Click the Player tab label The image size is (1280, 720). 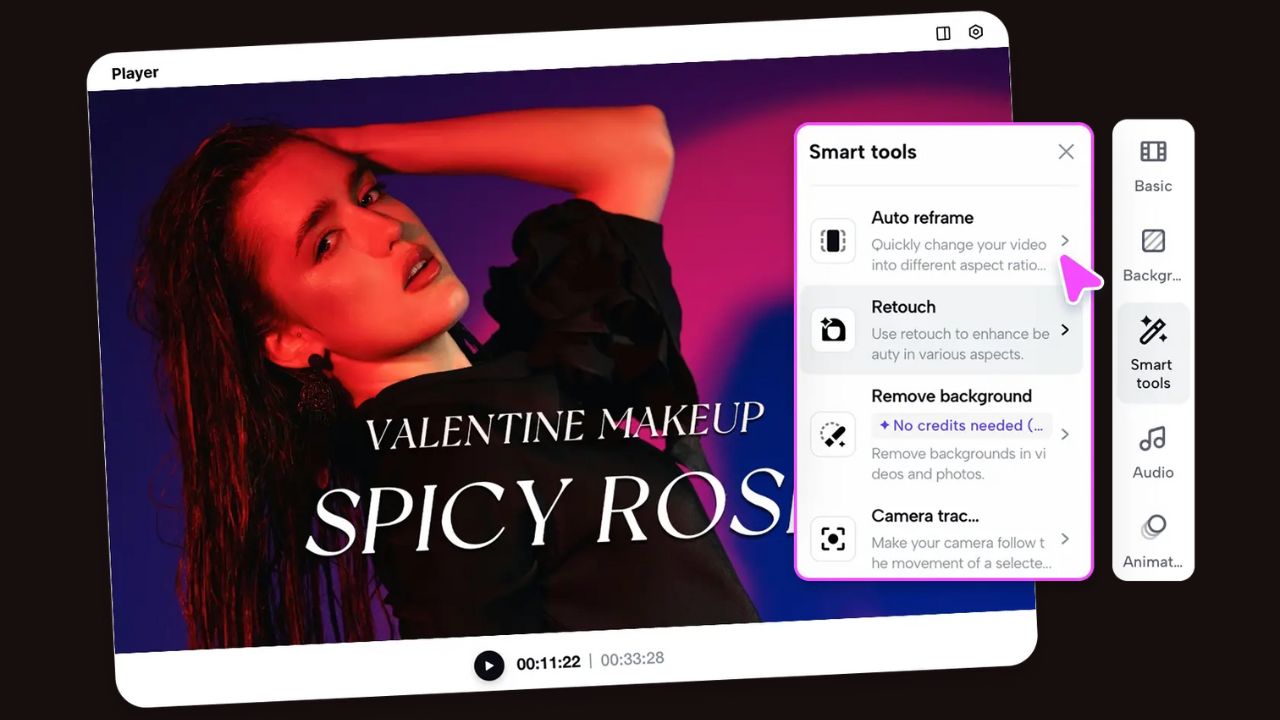135,72
